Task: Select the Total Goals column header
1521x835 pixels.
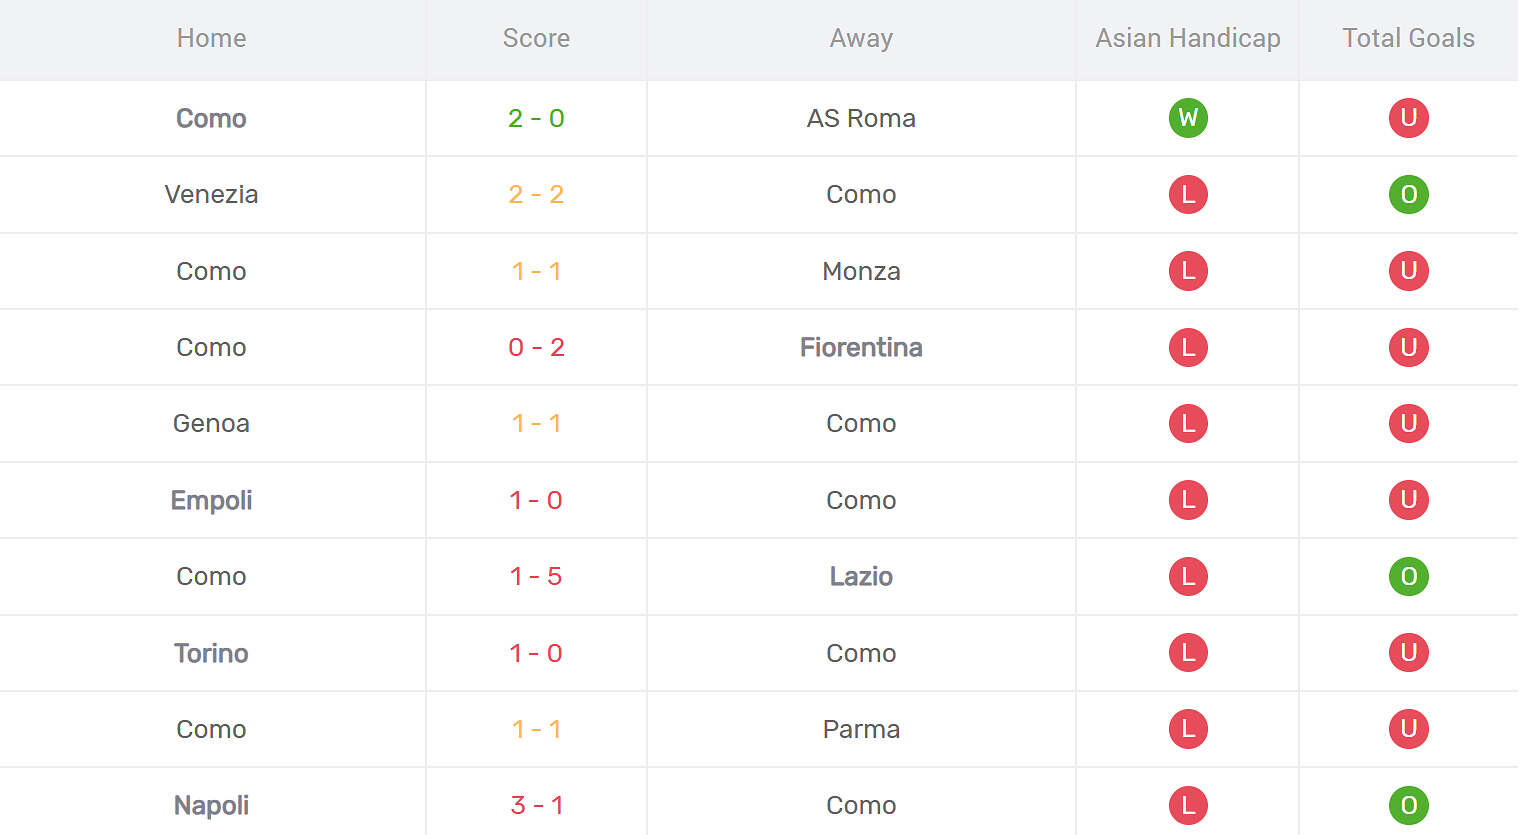Action: tap(1408, 38)
